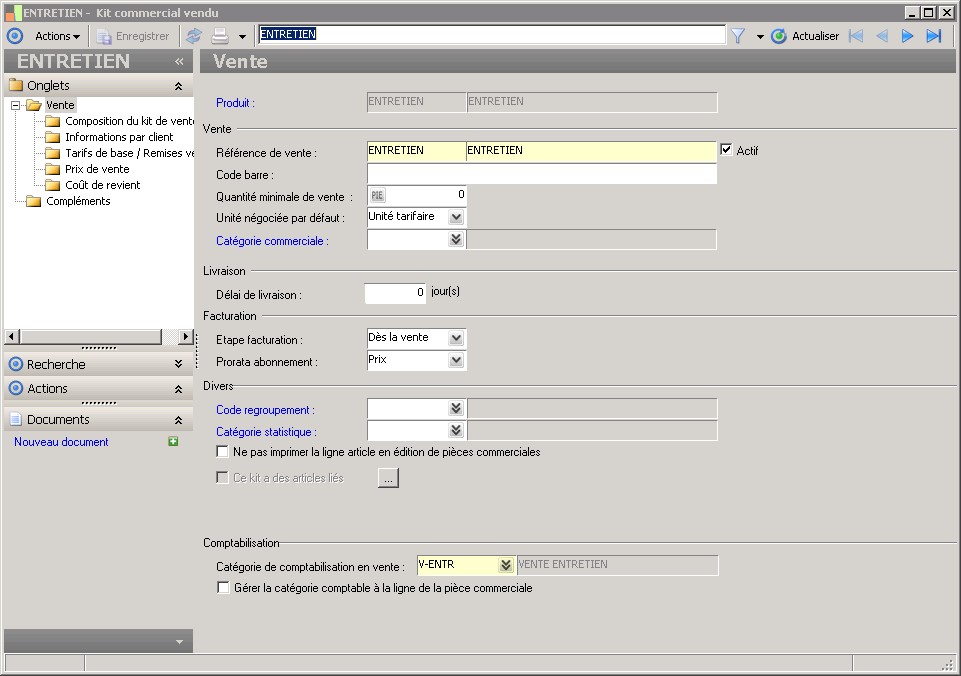Open the Etape facturation dropdown

click(x=456, y=339)
